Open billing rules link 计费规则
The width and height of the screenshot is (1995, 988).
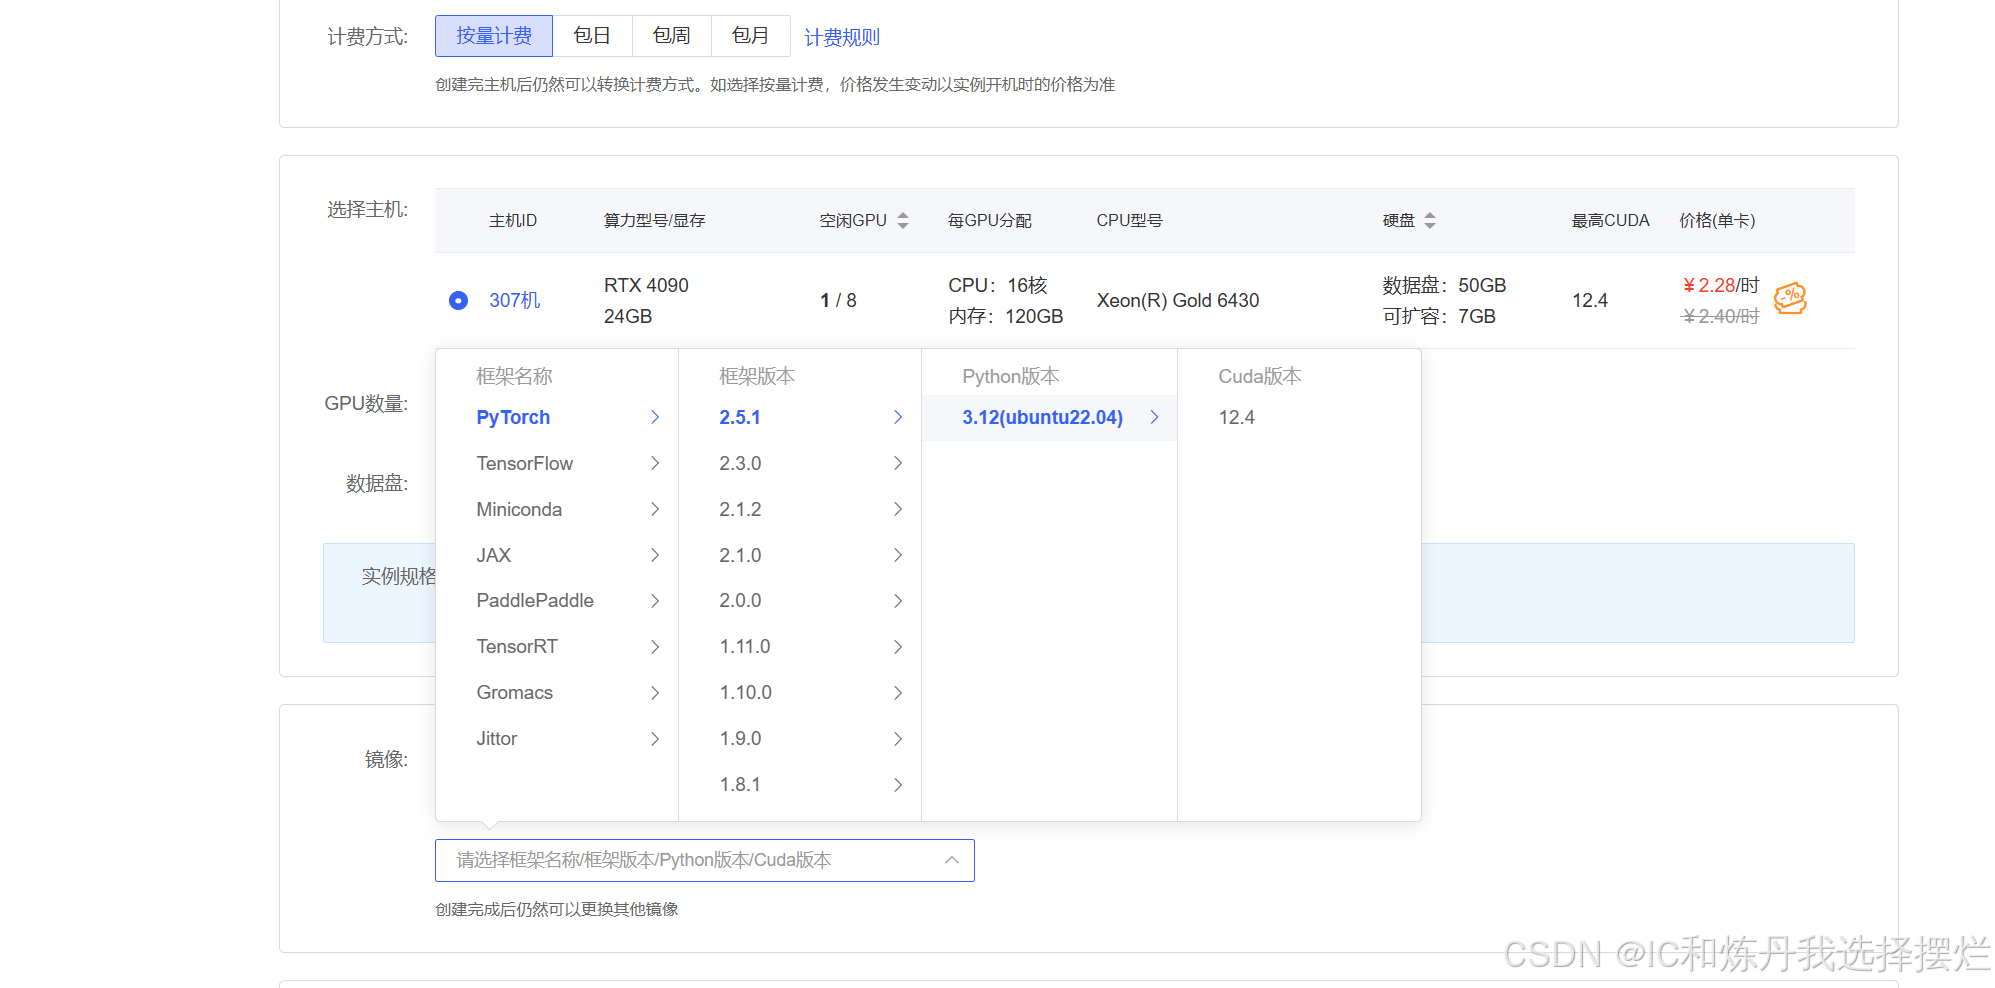842,38
